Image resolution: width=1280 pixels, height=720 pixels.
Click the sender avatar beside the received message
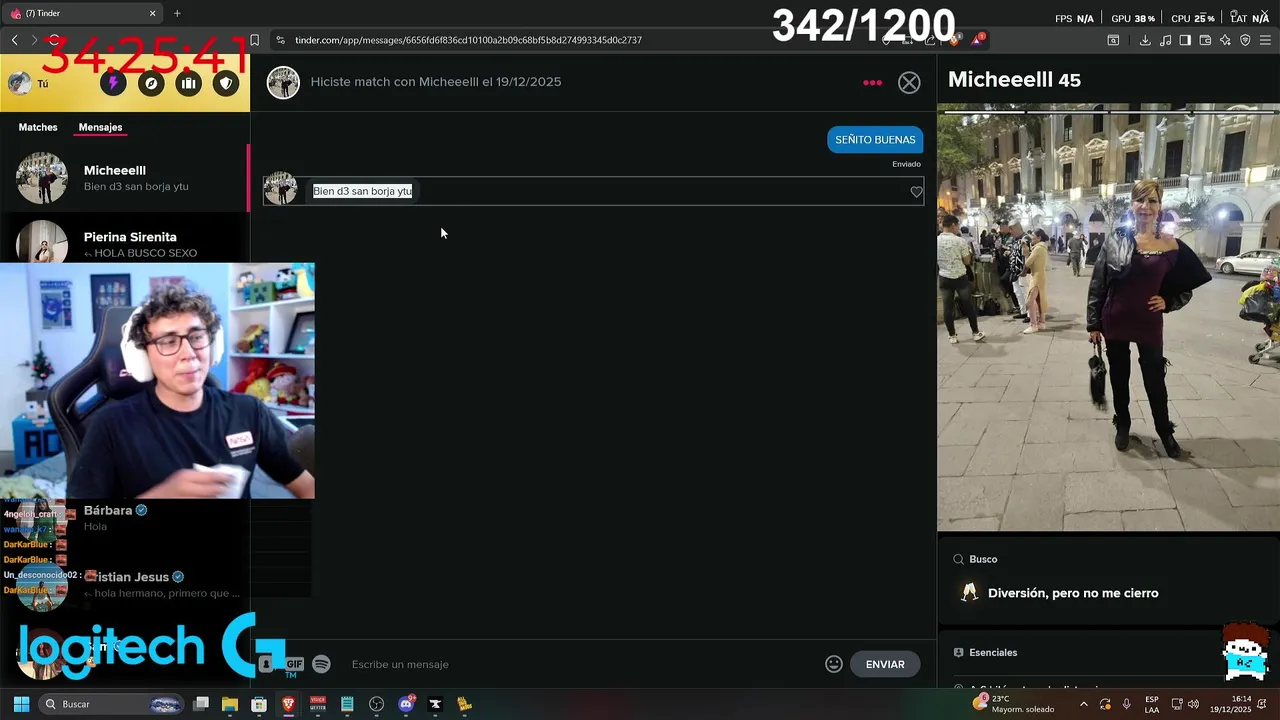[x=280, y=189]
